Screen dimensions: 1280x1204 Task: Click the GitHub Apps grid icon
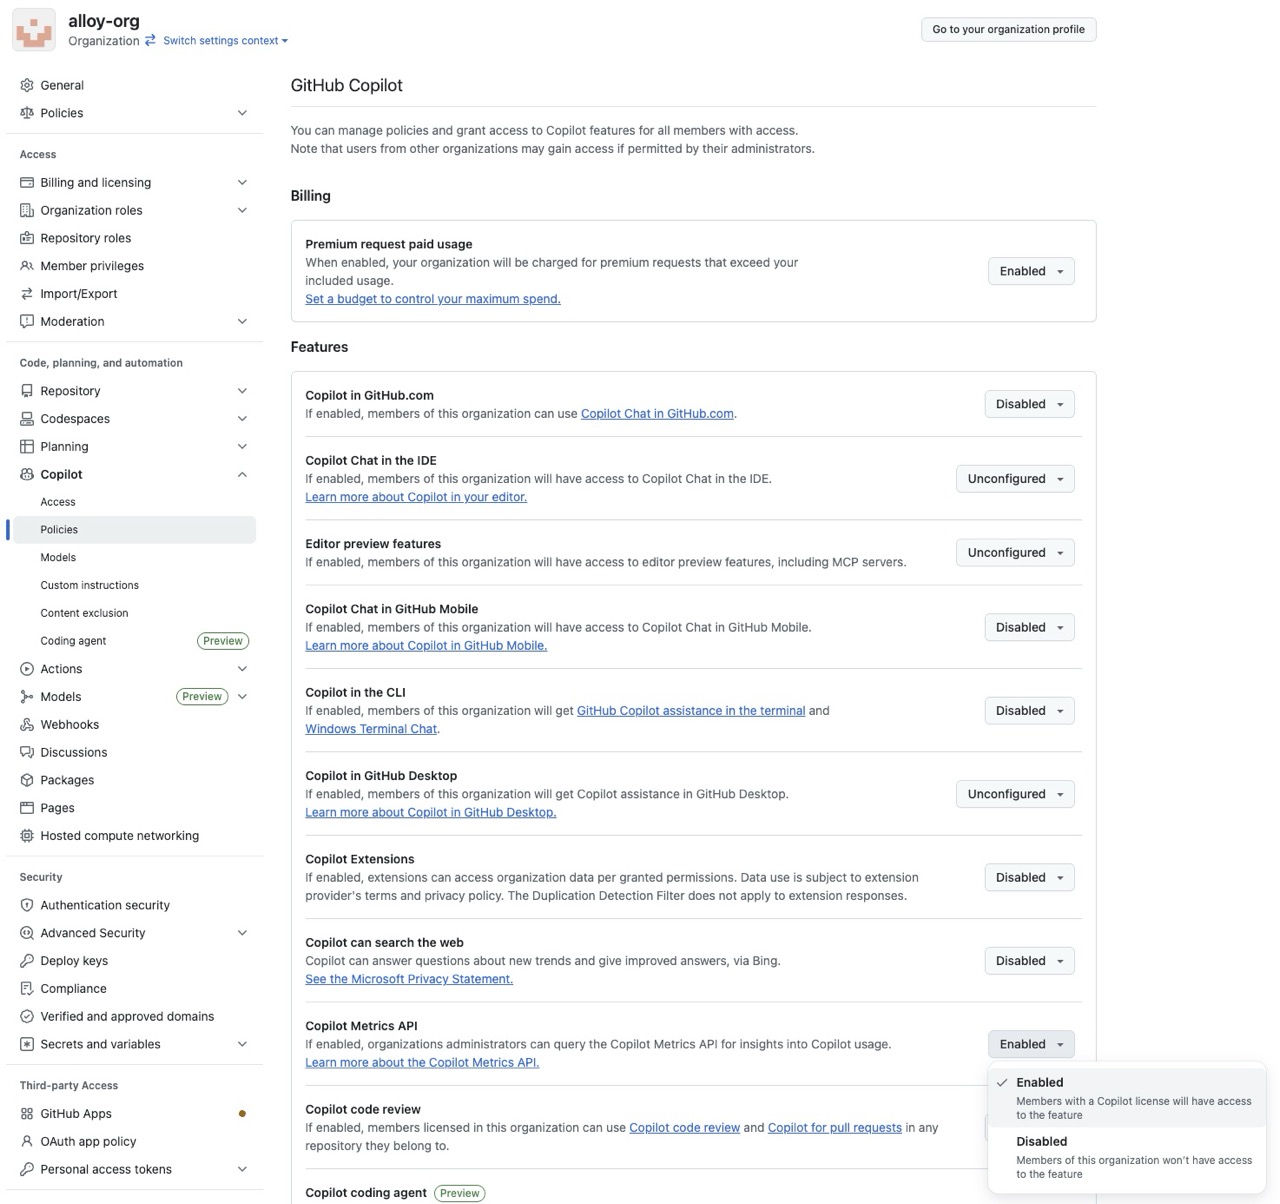pos(27,1114)
